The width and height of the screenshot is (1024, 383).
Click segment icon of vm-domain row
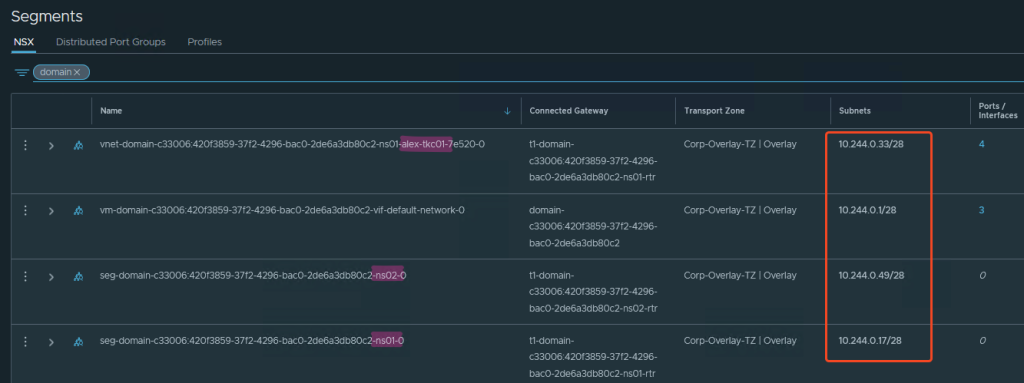point(78,210)
